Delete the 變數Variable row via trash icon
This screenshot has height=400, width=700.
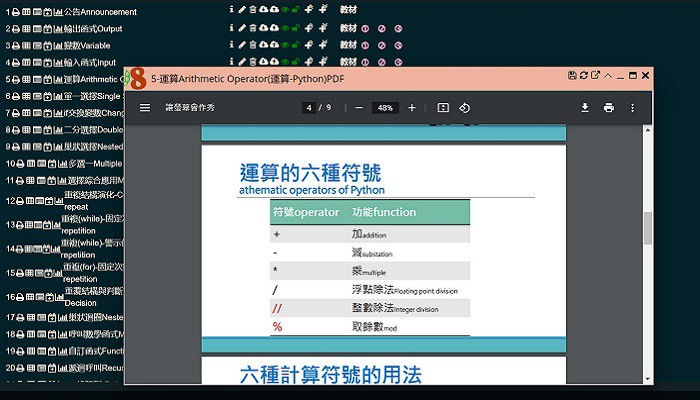(253, 45)
